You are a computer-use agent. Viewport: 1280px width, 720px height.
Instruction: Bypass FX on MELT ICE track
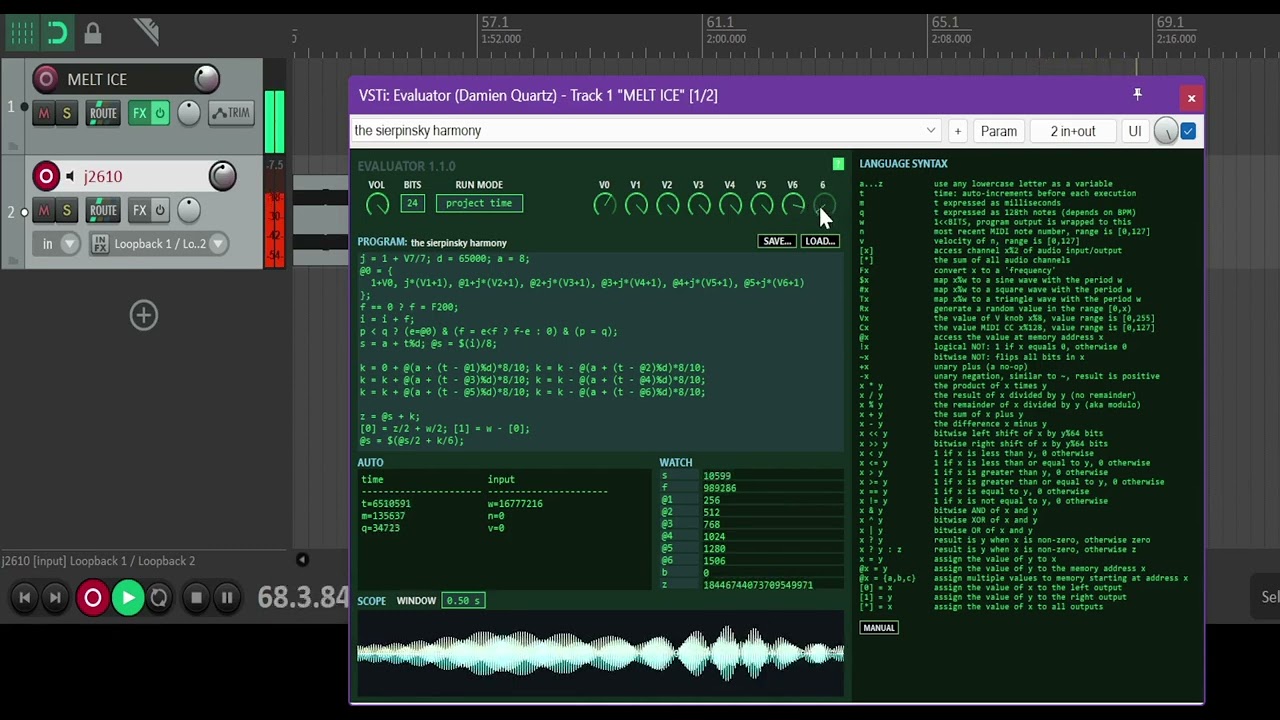pyautogui.click(x=160, y=113)
